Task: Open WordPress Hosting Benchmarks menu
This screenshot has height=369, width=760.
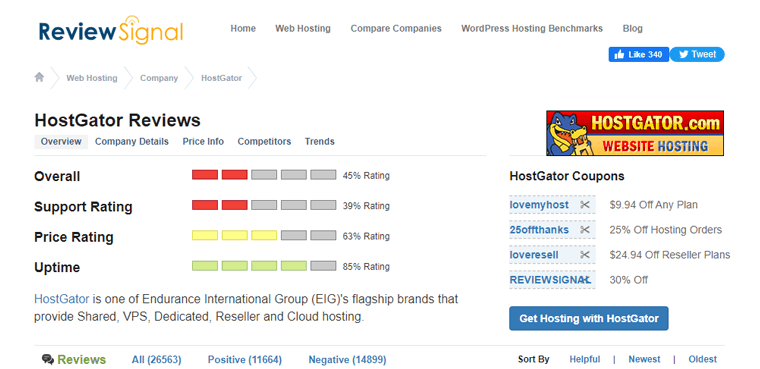Action: (532, 29)
